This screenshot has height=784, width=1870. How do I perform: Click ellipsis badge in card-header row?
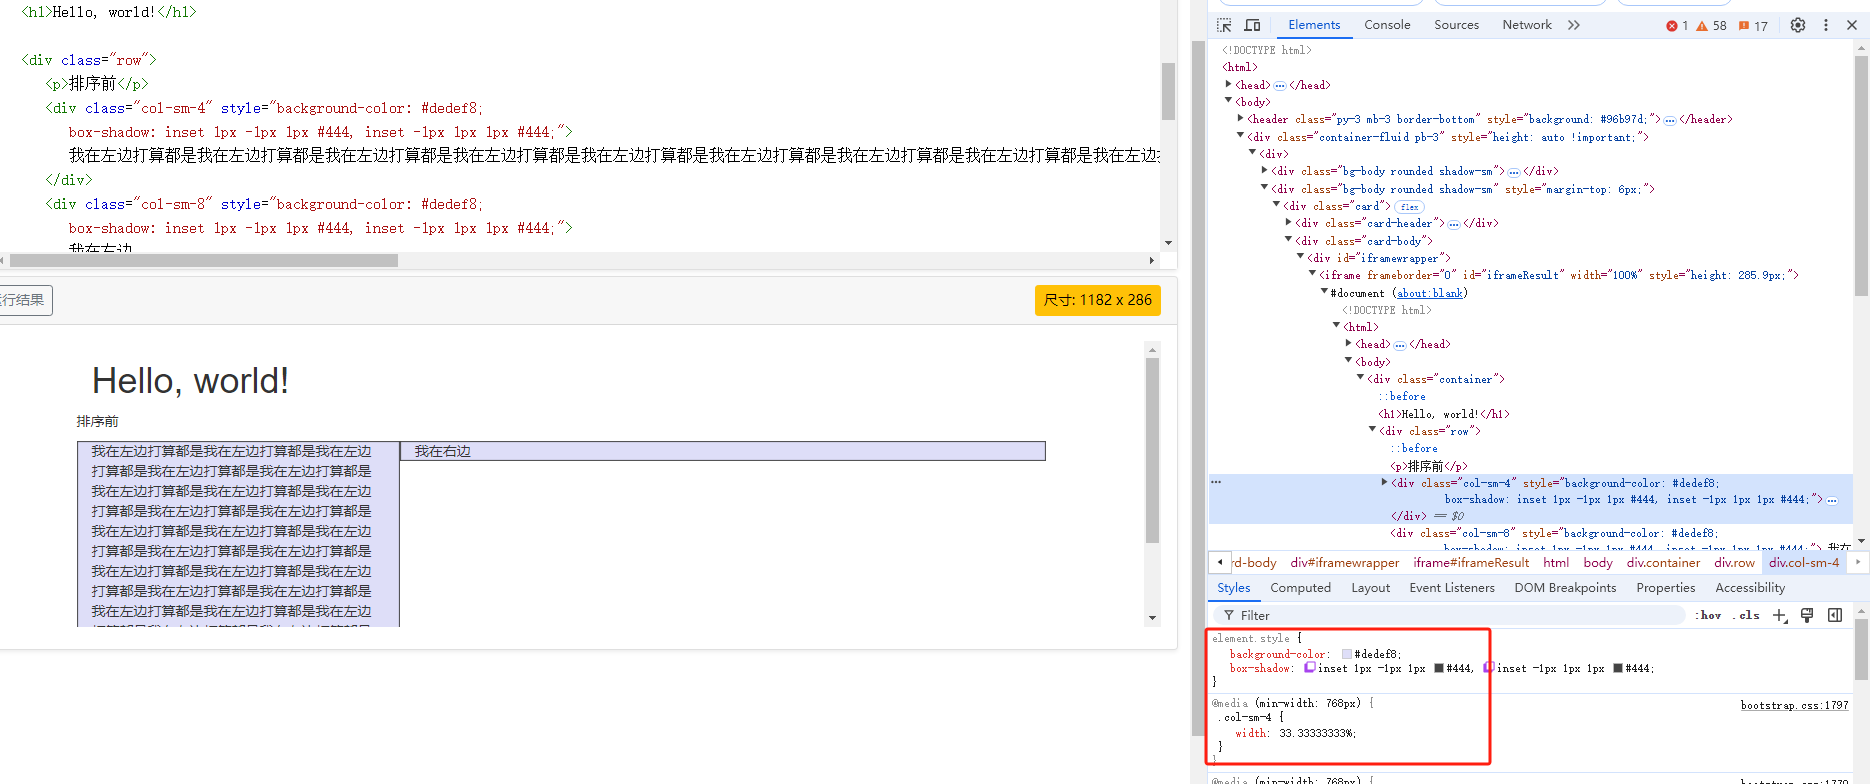pos(1454,224)
